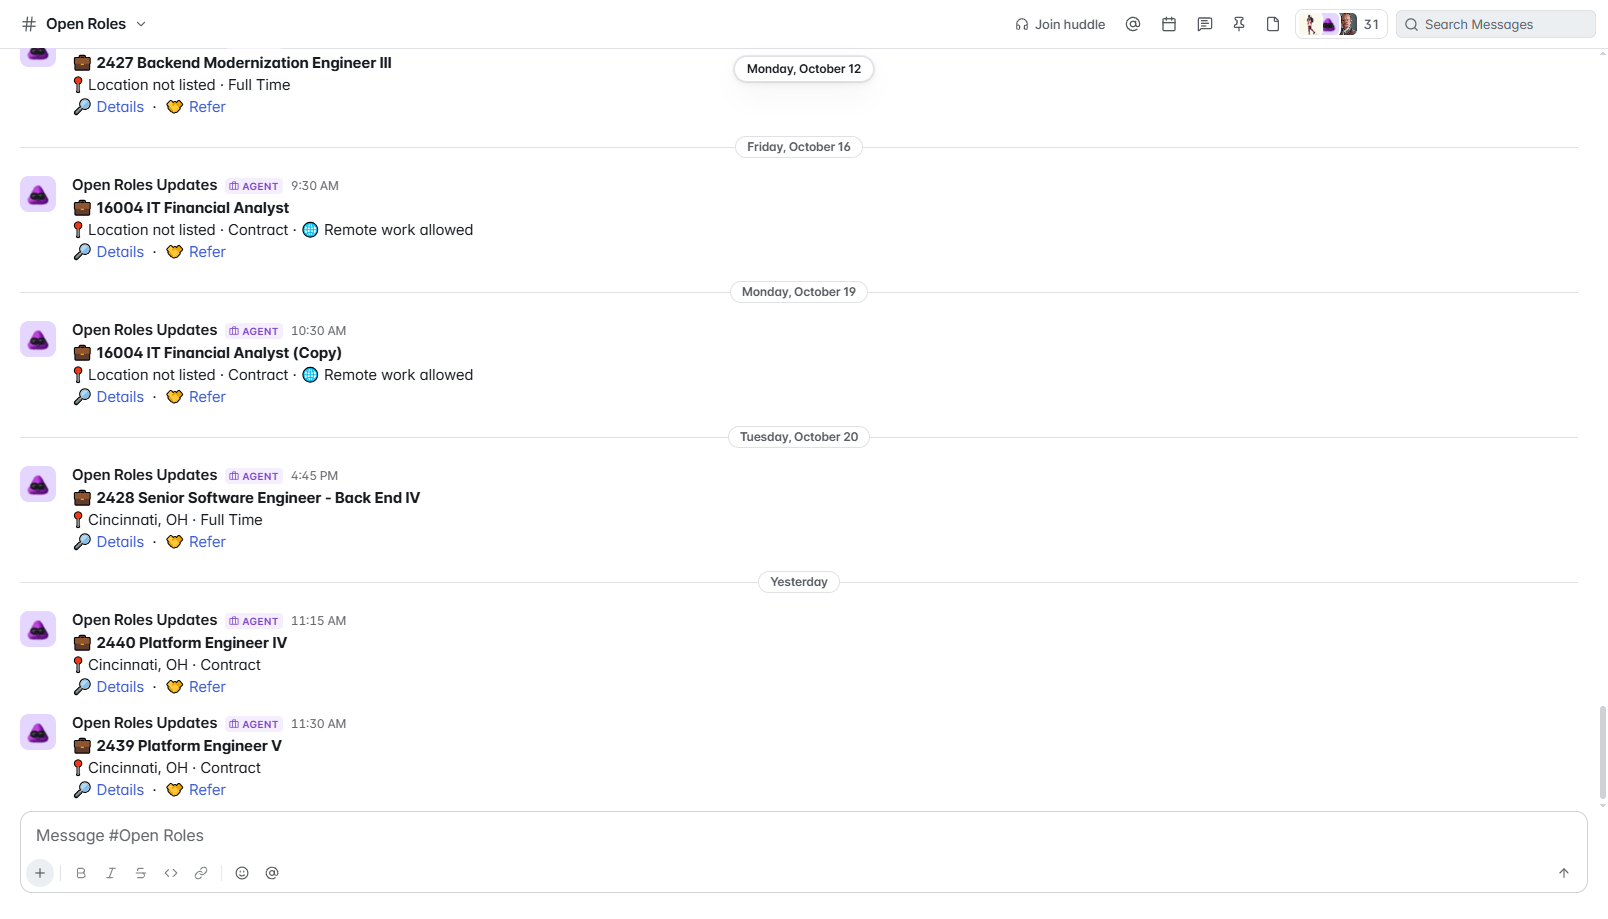
Task: Insert a link with the link icon
Action: pyautogui.click(x=201, y=873)
